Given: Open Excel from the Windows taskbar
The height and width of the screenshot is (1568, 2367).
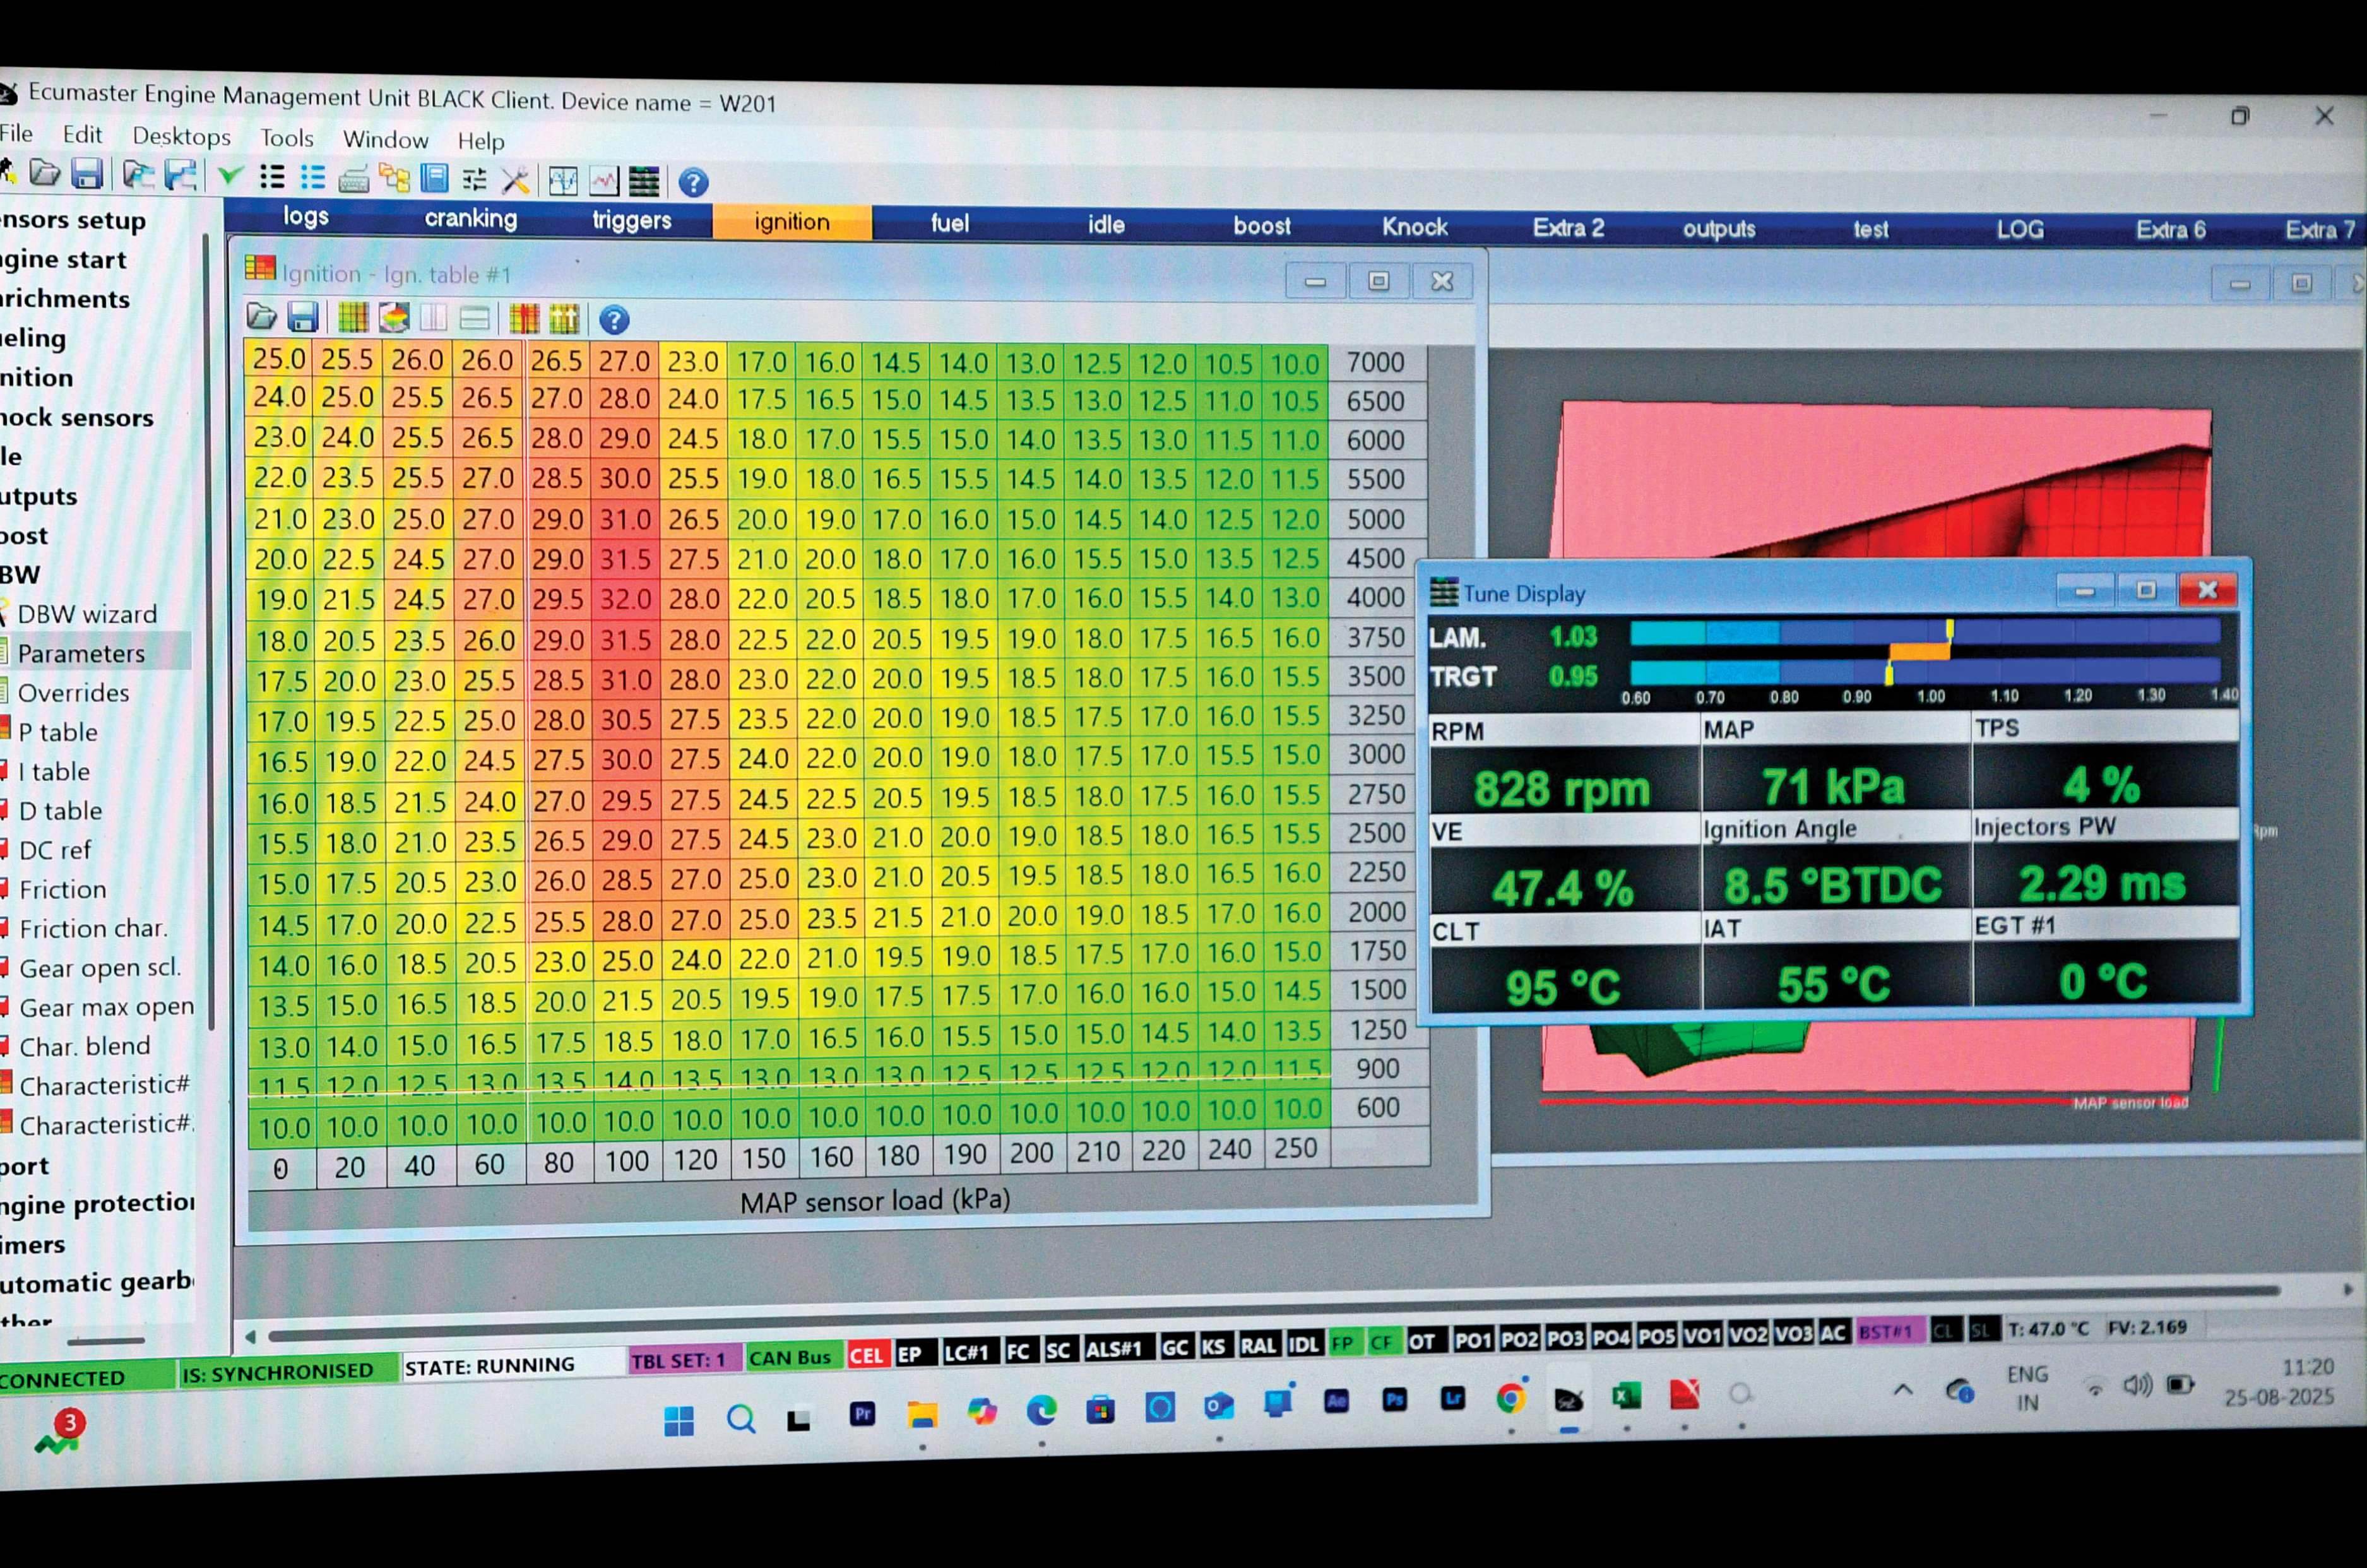Looking at the screenshot, I should point(1626,1396).
